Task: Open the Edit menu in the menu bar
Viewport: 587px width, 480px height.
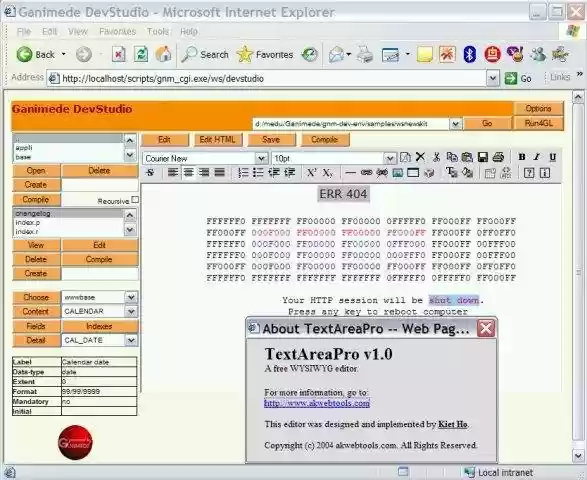Action: click(49, 31)
